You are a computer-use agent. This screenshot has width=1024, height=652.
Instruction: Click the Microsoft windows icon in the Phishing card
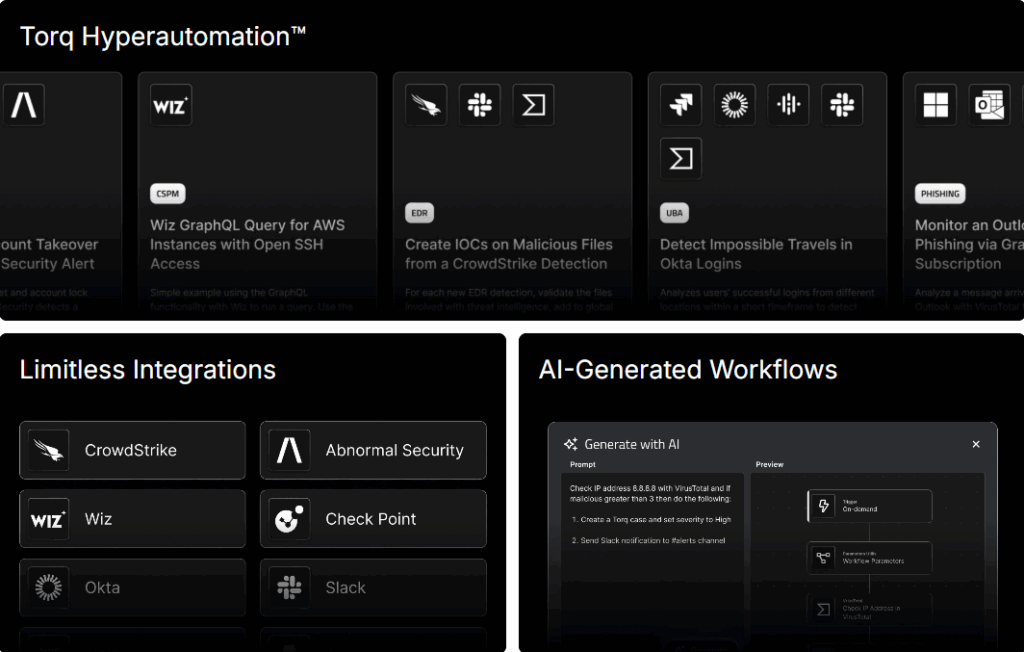(935, 105)
